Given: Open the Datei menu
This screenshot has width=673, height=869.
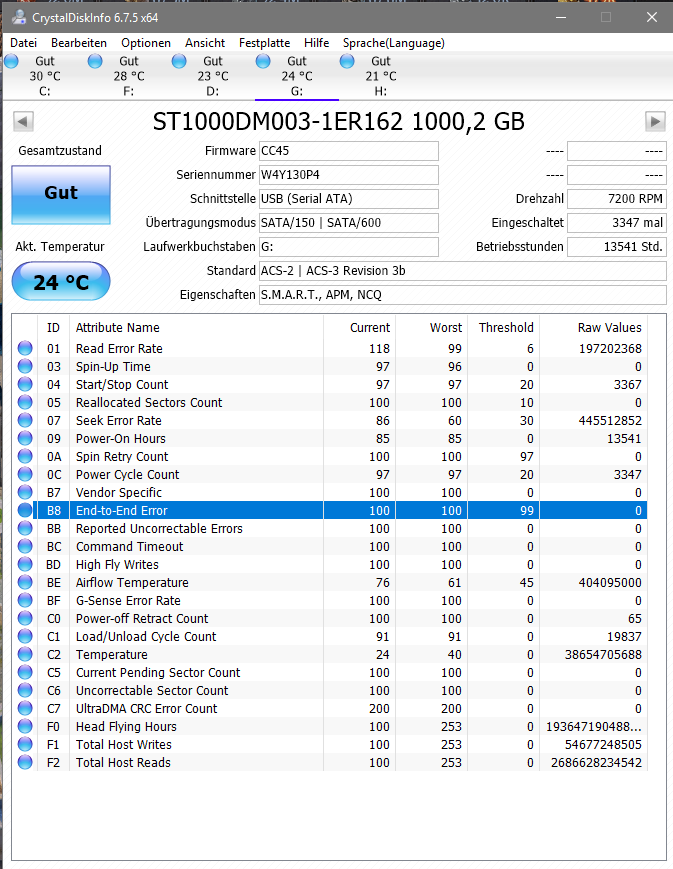Looking at the screenshot, I should point(23,43).
